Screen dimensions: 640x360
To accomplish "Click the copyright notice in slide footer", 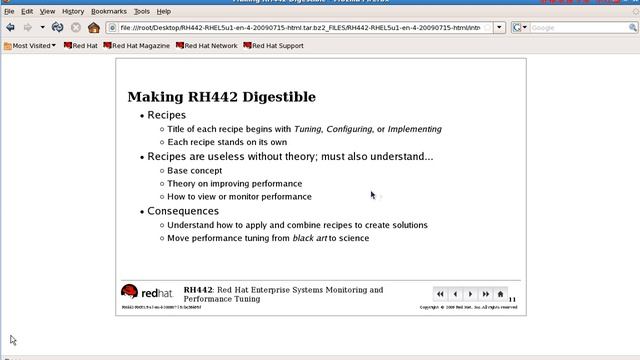I will (469, 307).
